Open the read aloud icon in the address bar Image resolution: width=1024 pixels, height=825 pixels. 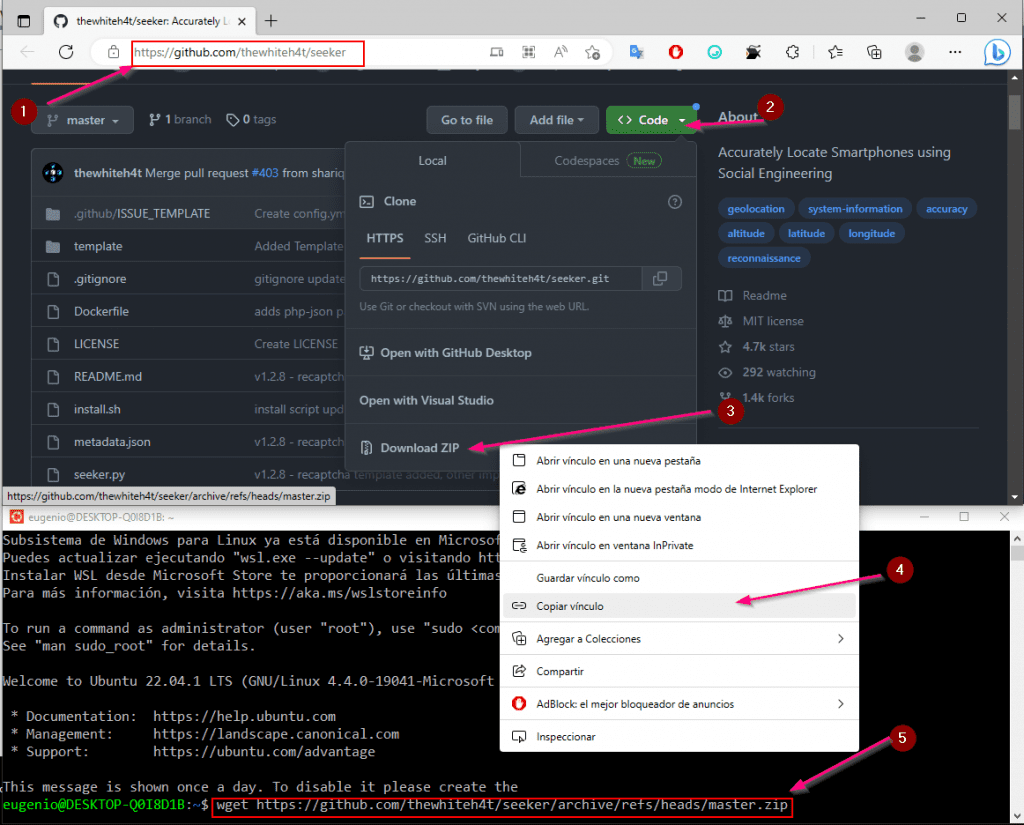[x=560, y=52]
